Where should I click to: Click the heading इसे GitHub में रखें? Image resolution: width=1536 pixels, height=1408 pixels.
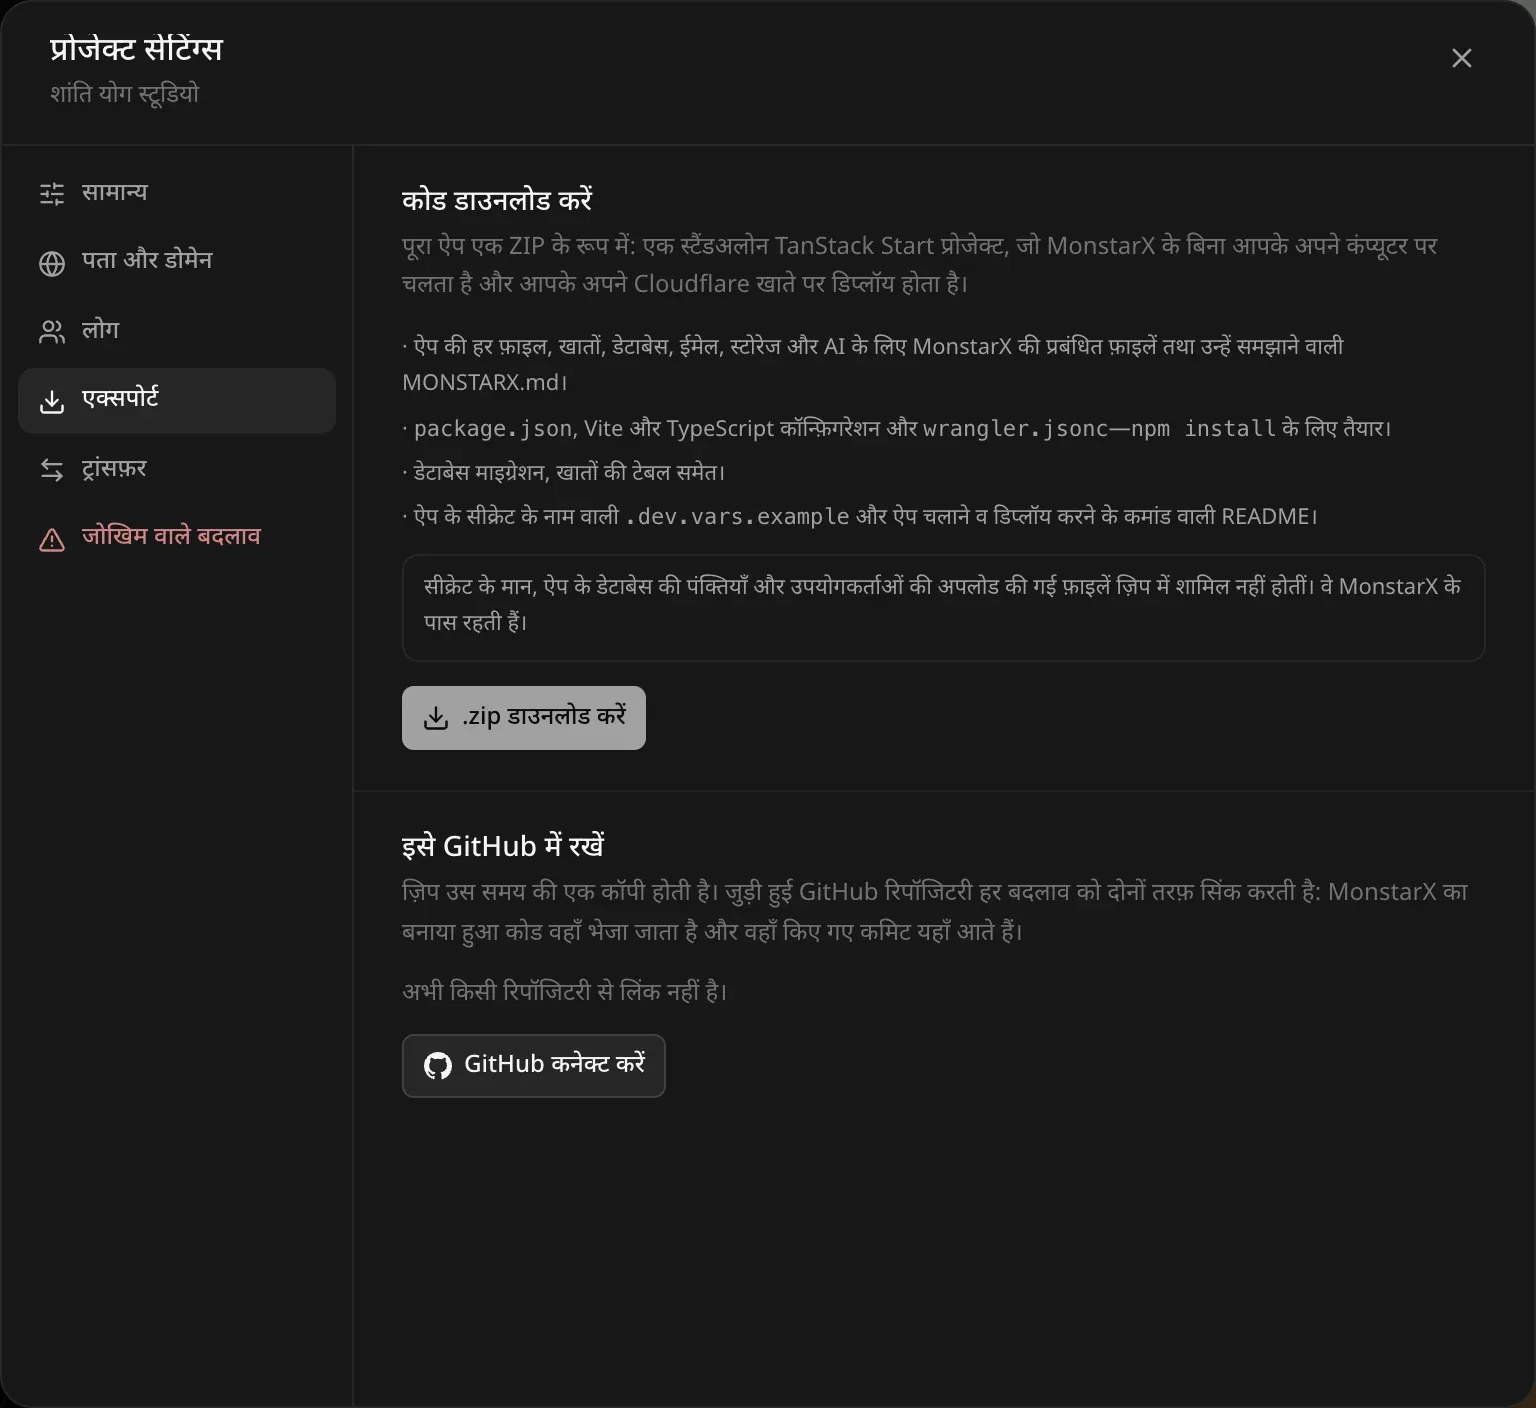pos(503,846)
